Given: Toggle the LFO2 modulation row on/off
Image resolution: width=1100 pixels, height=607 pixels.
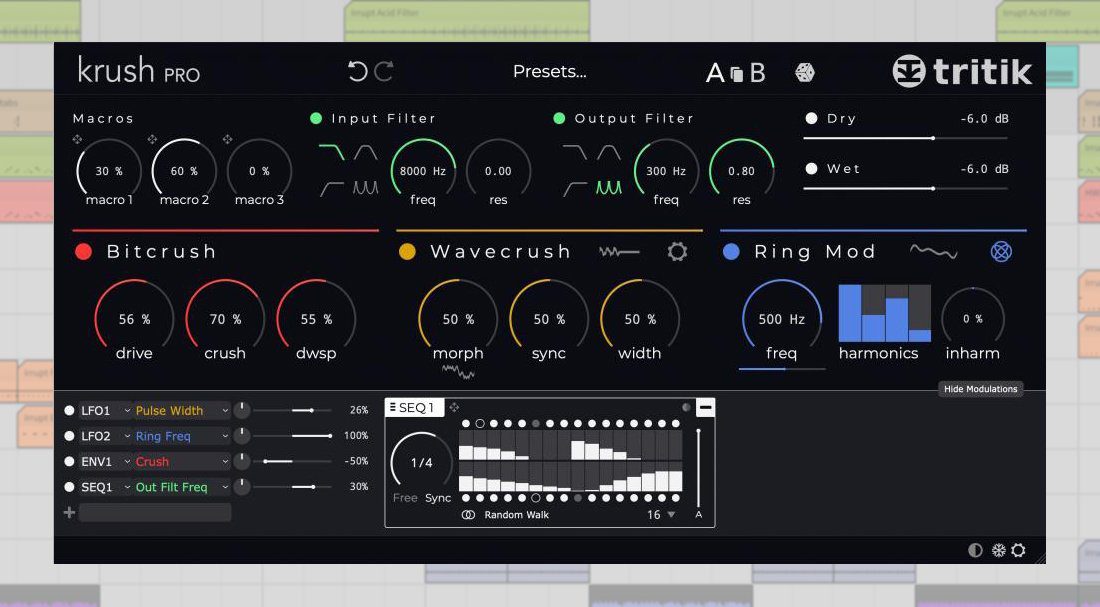Looking at the screenshot, I should (69, 436).
